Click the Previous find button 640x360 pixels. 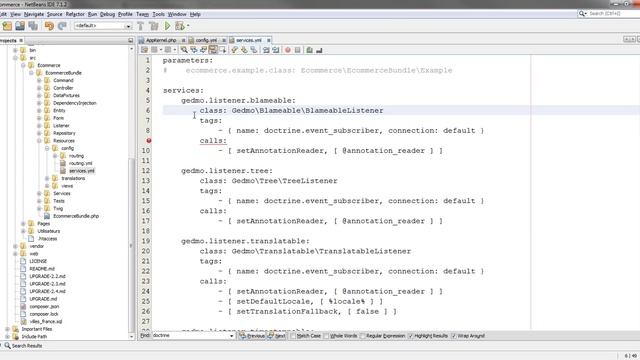click(252, 336)
